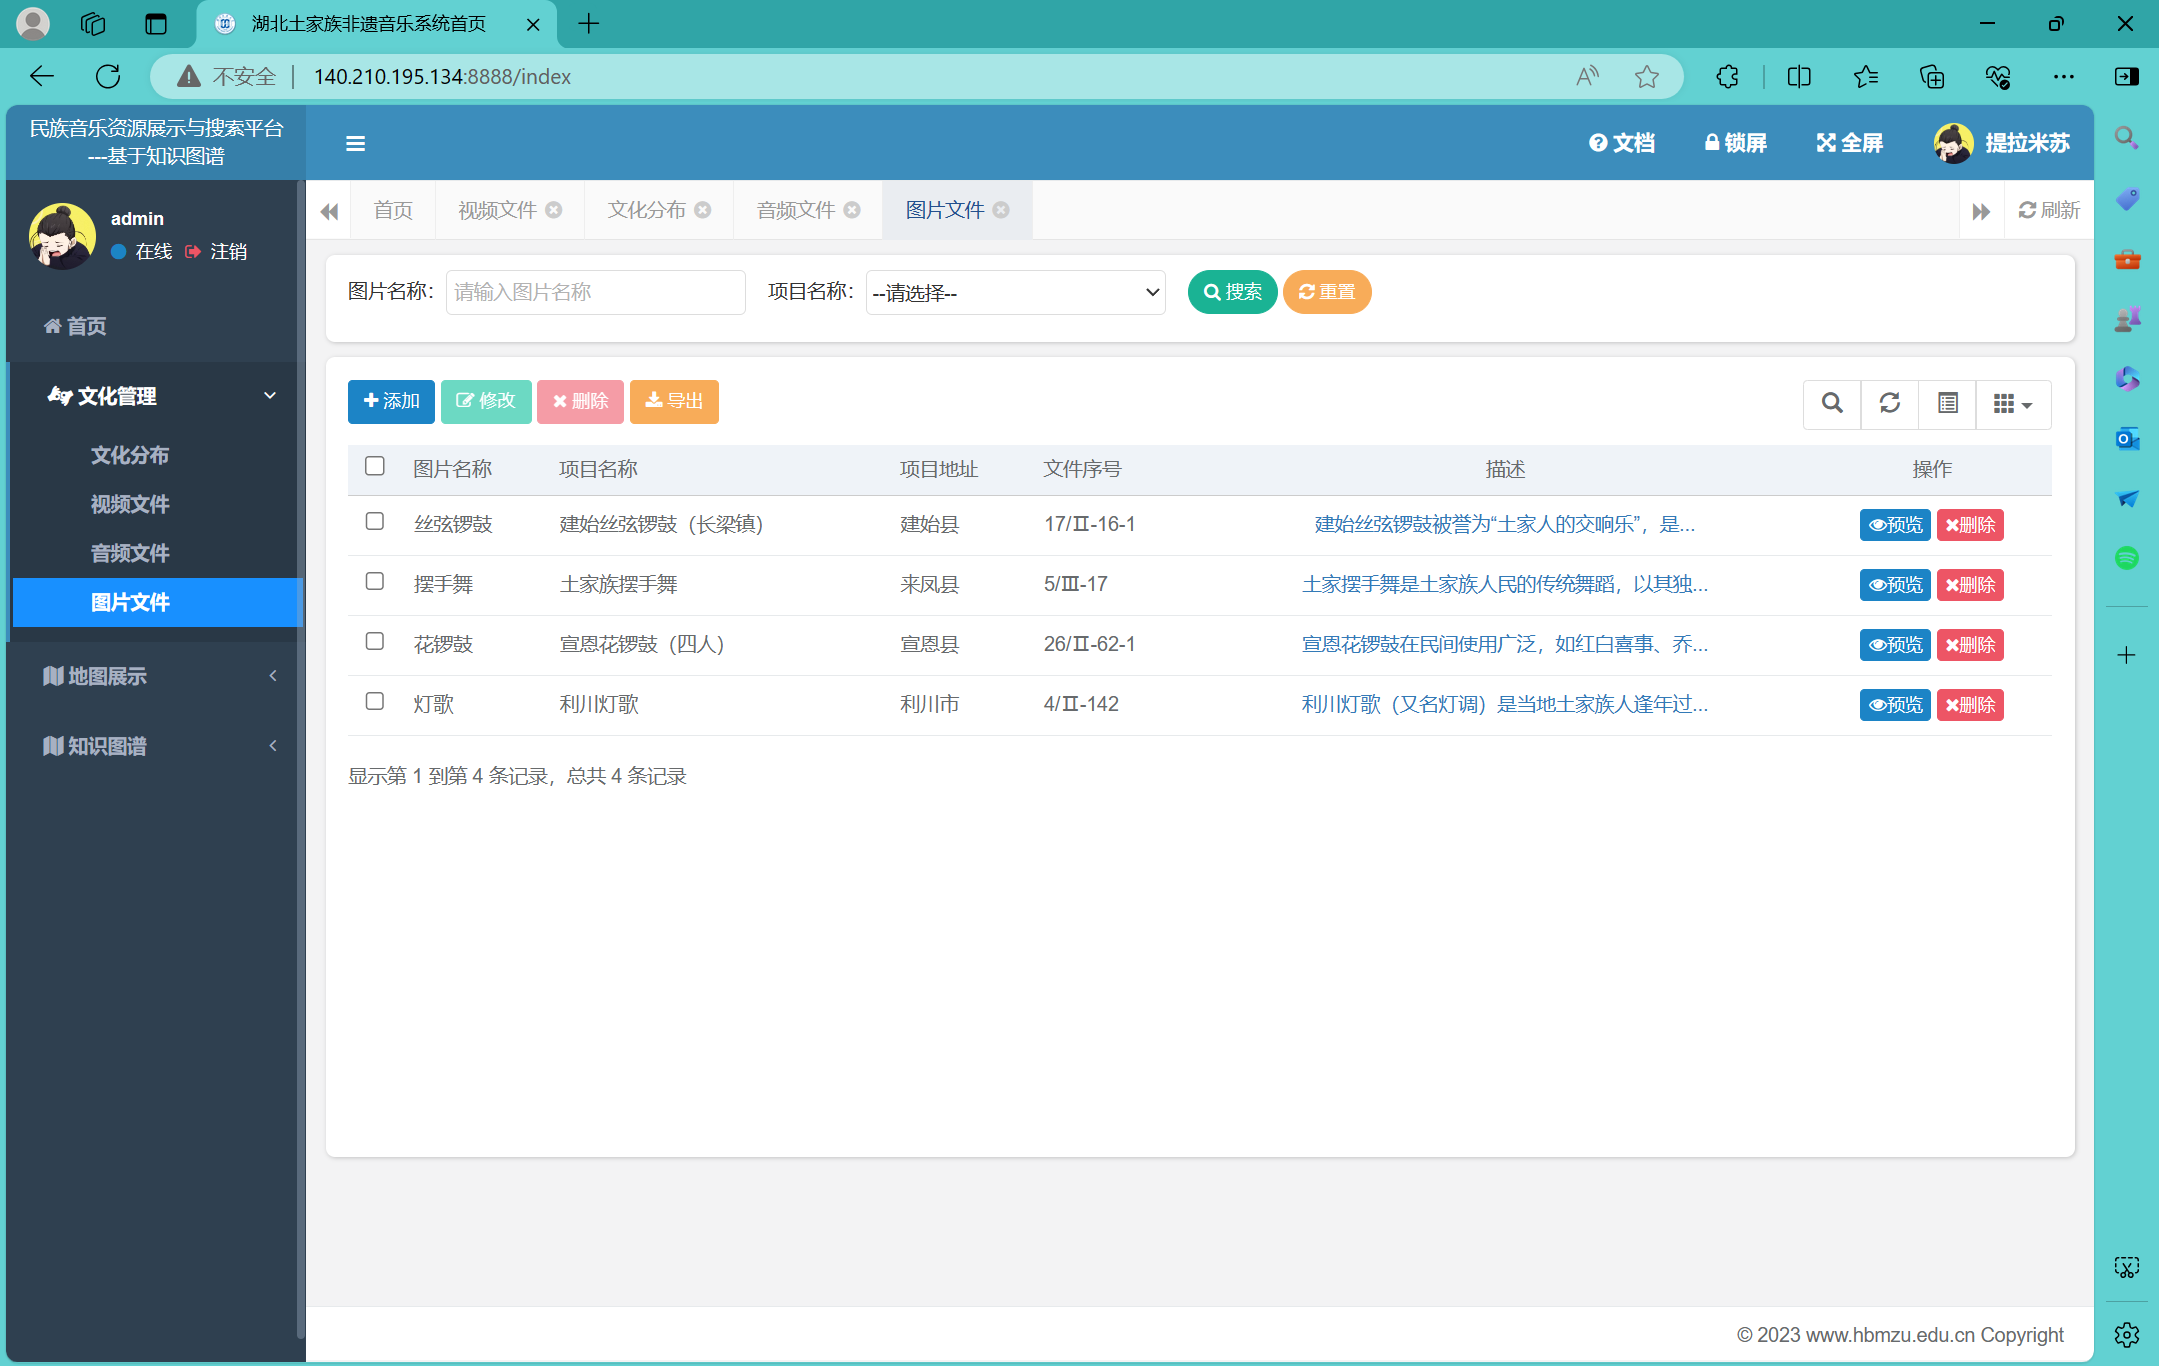The image size is (2159, 1366).
Task: Enter fullscreen via 全屏
Action: (1850, 143)
